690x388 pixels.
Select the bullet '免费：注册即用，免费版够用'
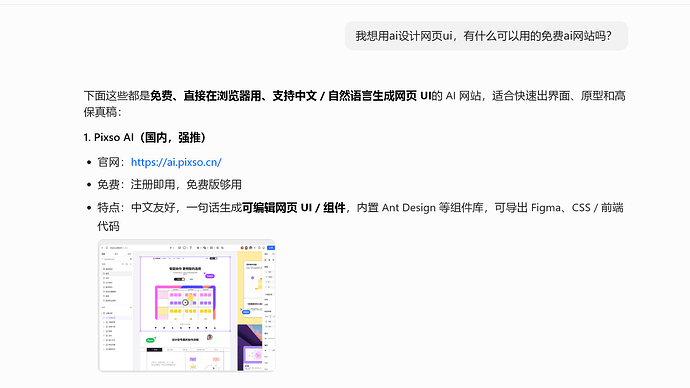(x=169, y=184)
